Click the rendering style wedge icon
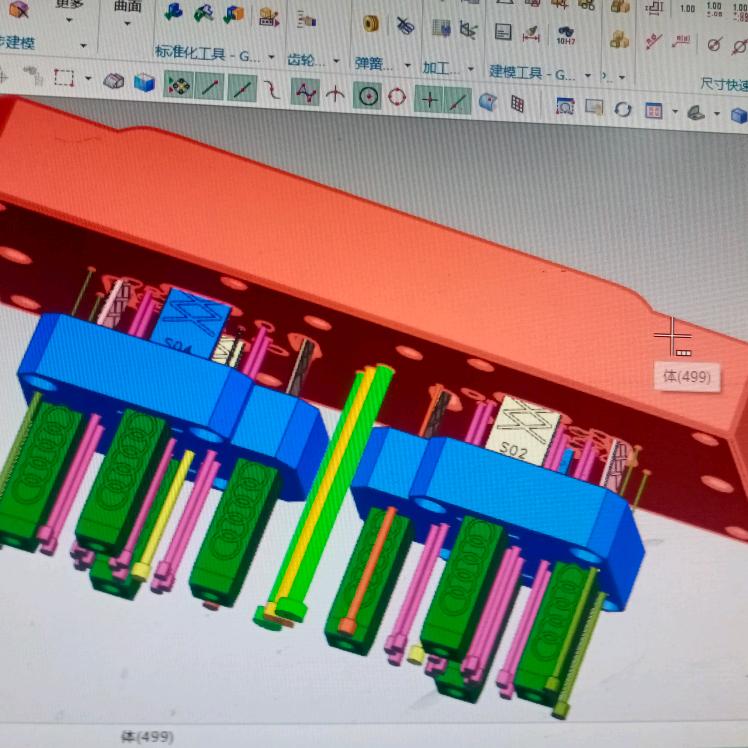748x748 pixels. click(x=696, y=113)
